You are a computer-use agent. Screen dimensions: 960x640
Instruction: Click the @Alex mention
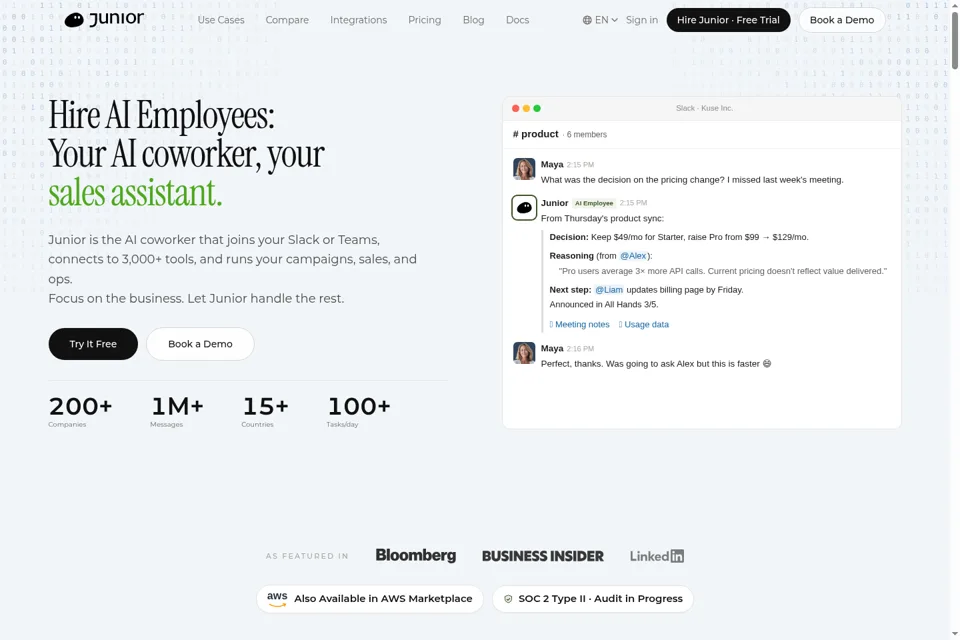pos(633,256)
